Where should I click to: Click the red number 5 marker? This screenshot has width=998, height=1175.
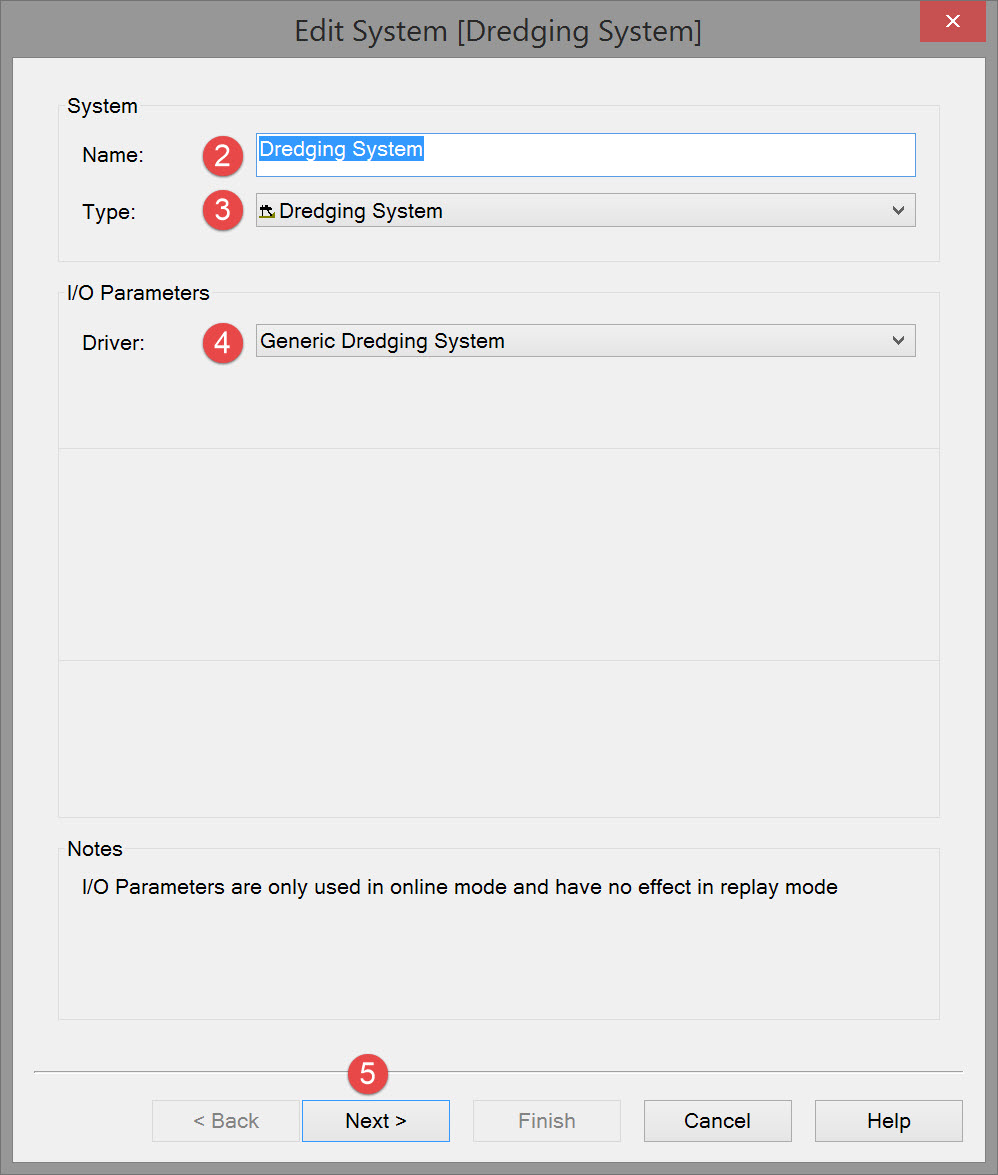(367, 1073)
